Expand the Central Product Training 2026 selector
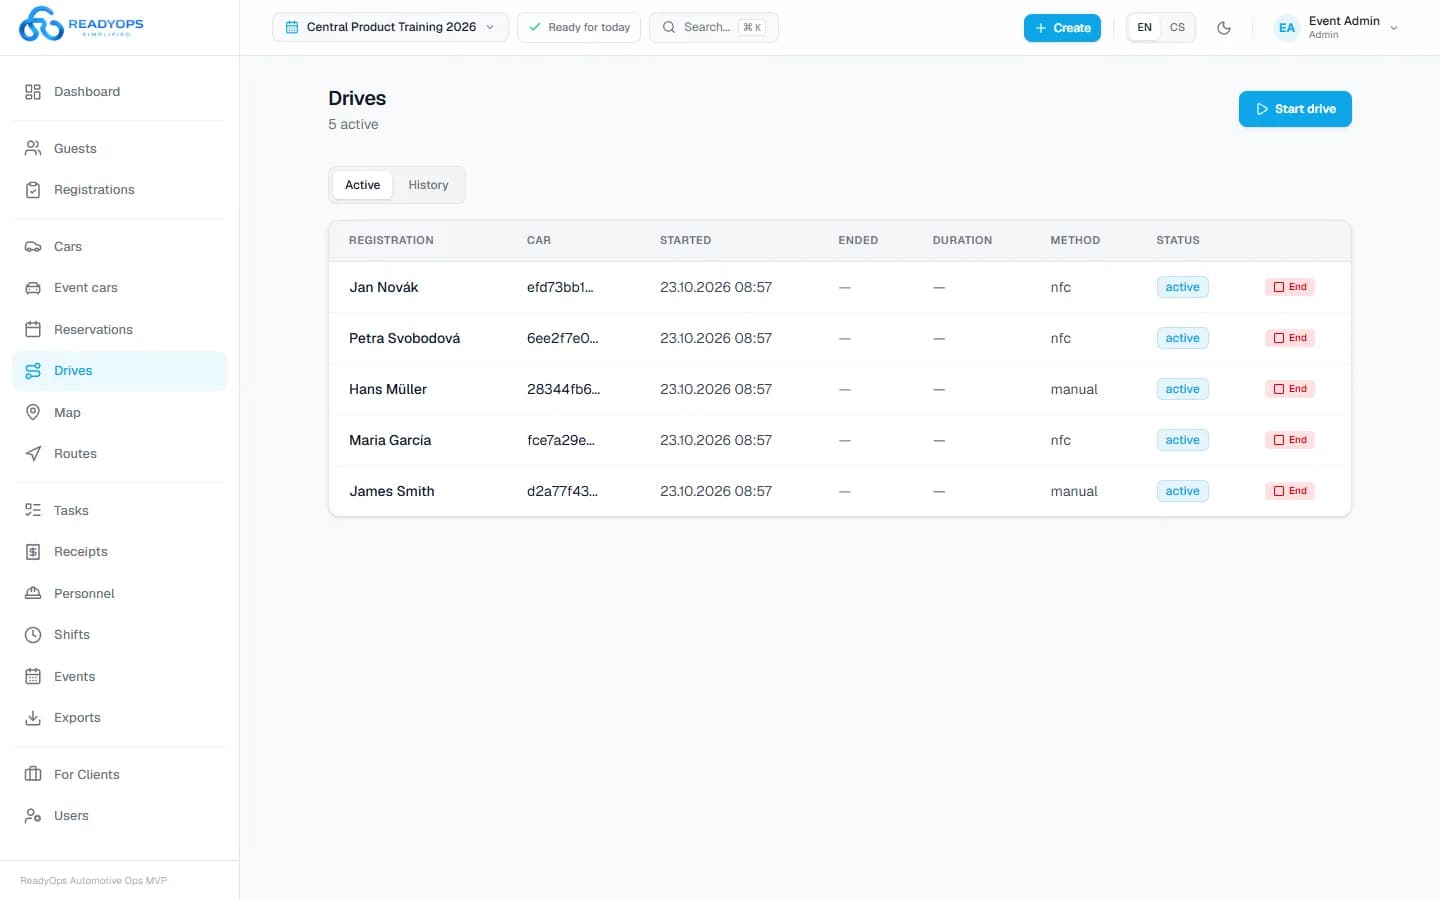The width and height of the screenshot is (1440, 900). [390, 27]
